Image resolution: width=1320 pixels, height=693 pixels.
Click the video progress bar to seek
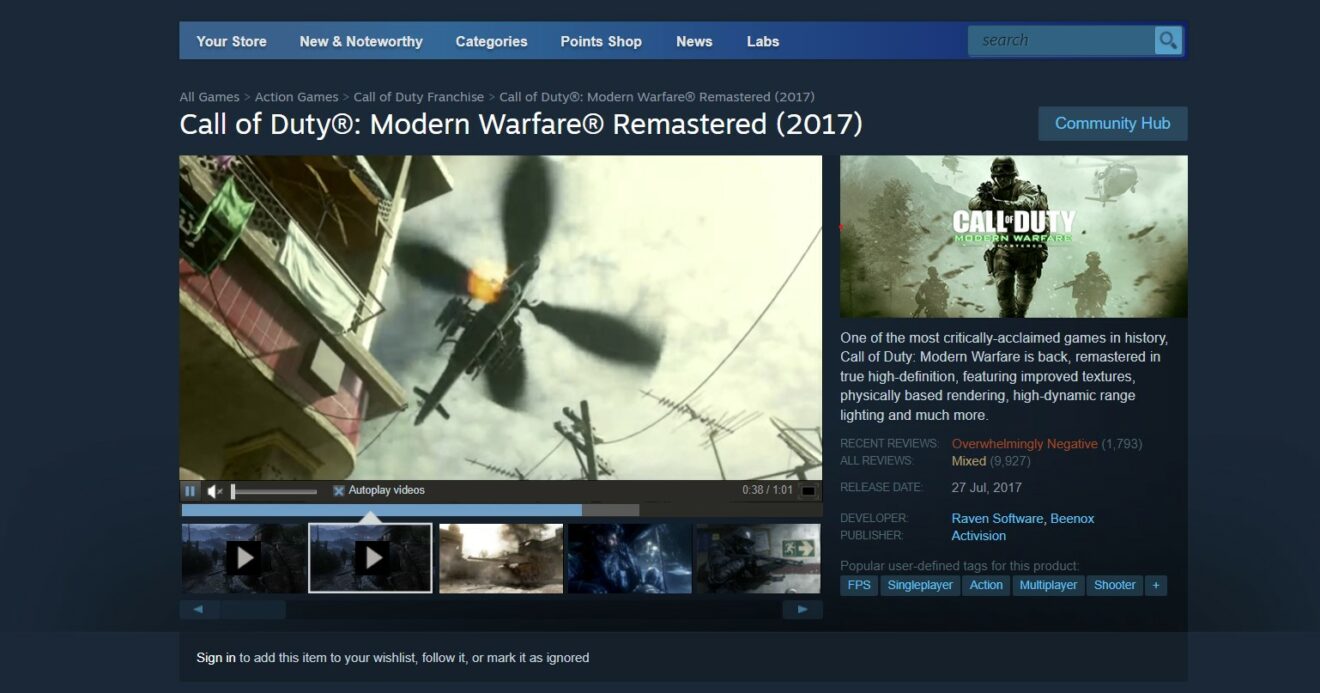pyautogui.click(x=450, y=510)
